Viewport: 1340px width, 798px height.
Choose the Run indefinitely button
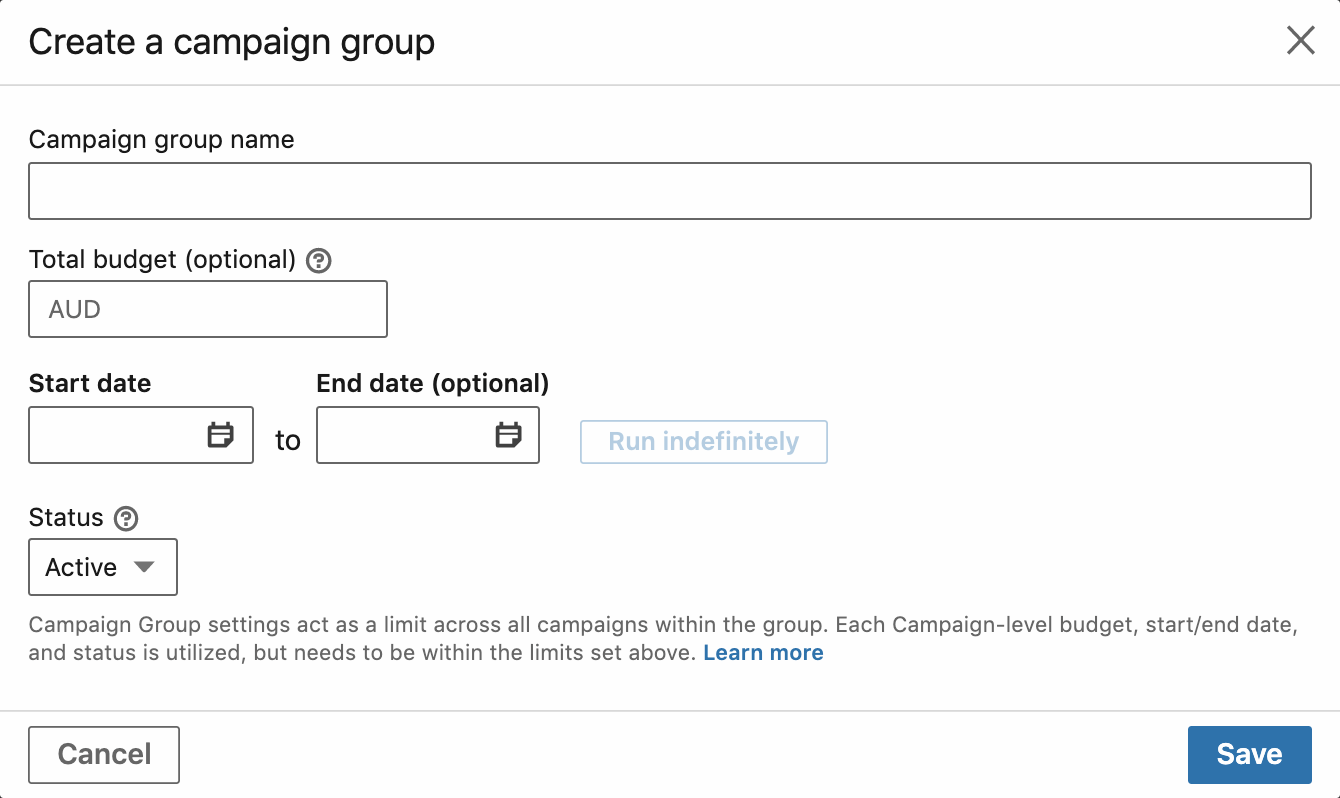click(704, 442)
